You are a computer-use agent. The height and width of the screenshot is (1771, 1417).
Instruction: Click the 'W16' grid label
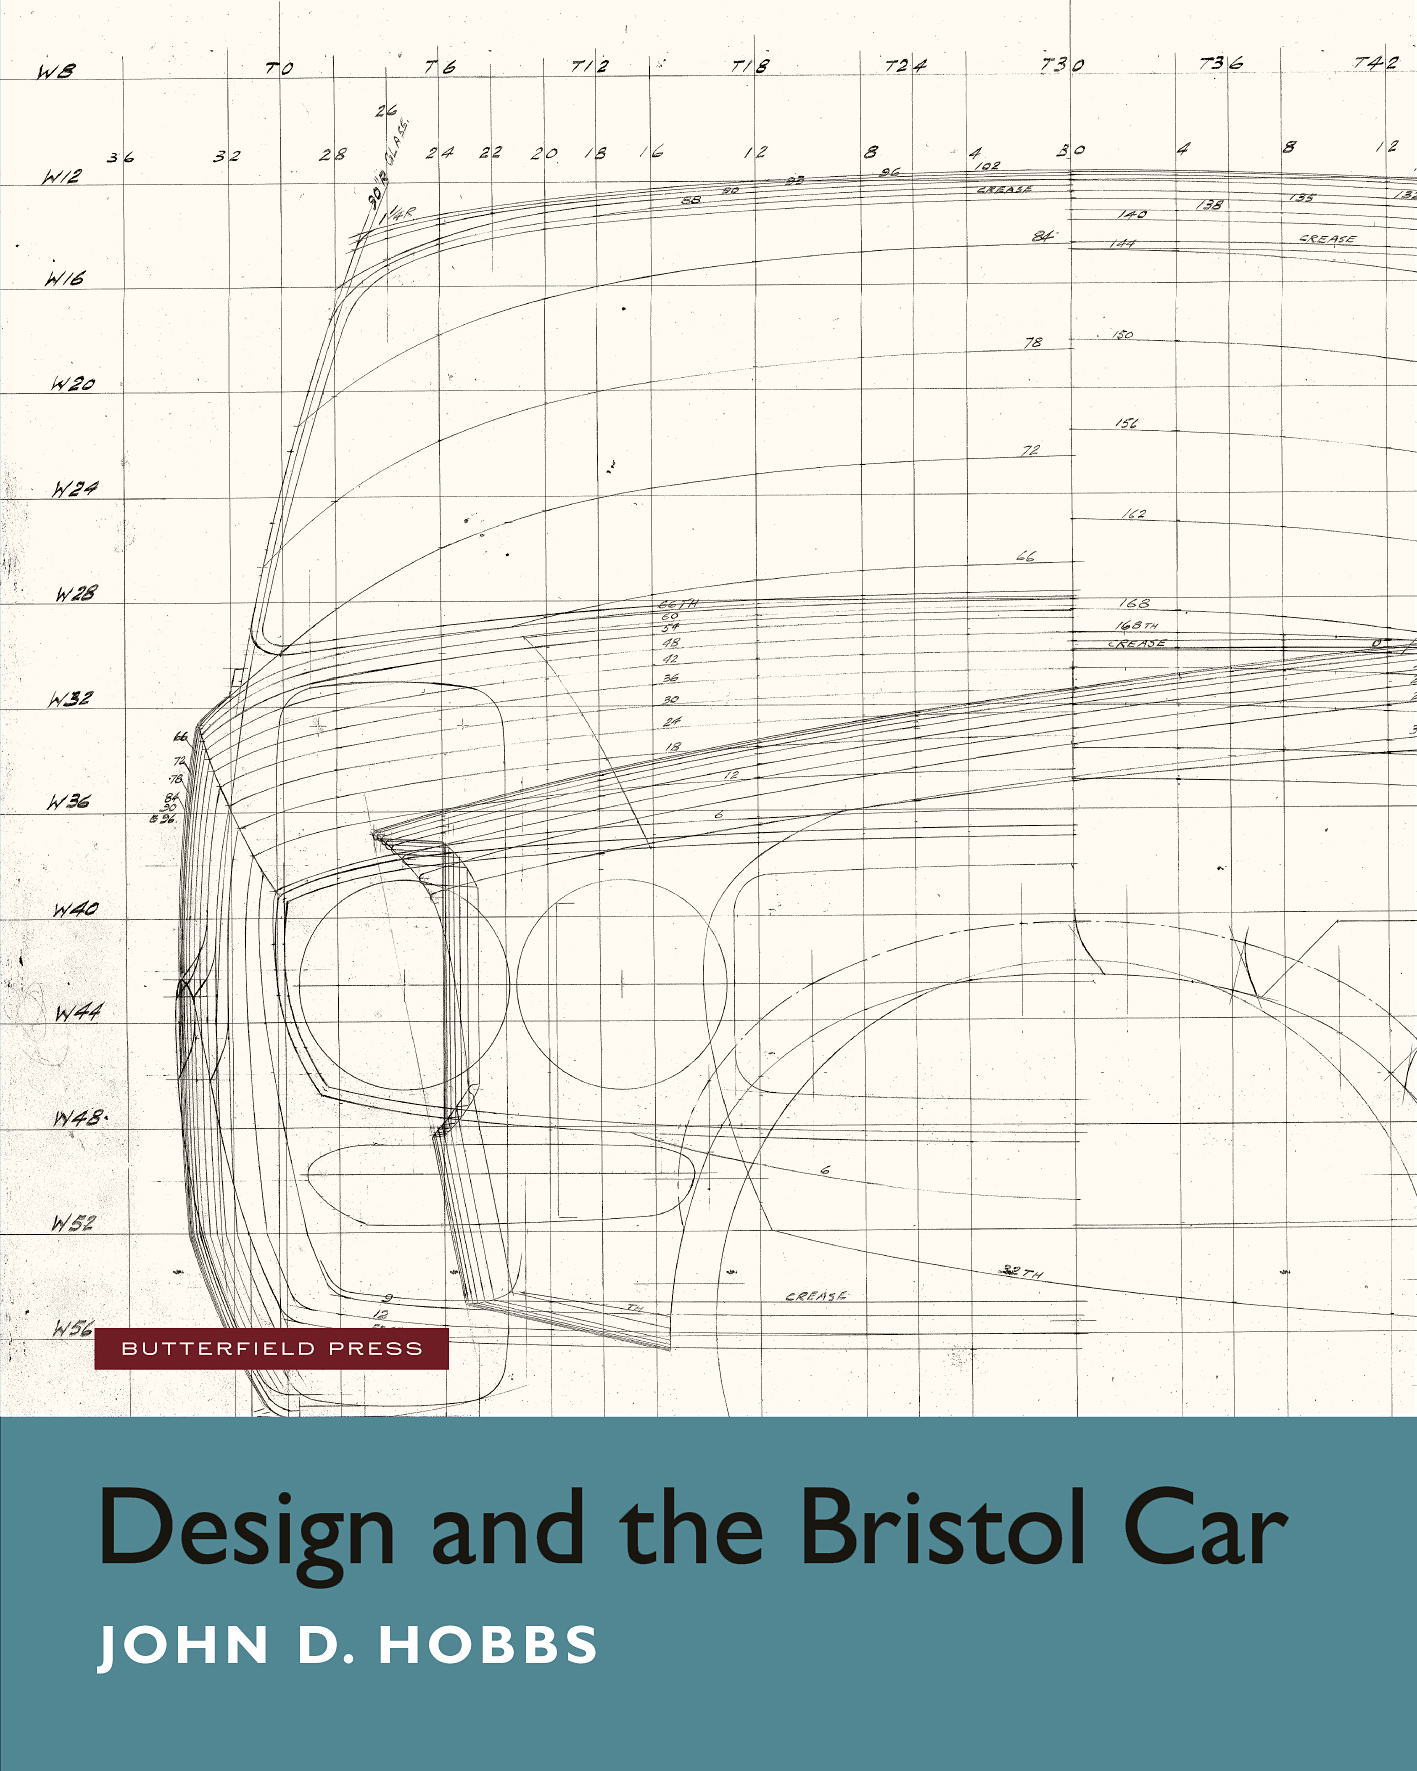[65, 279]
